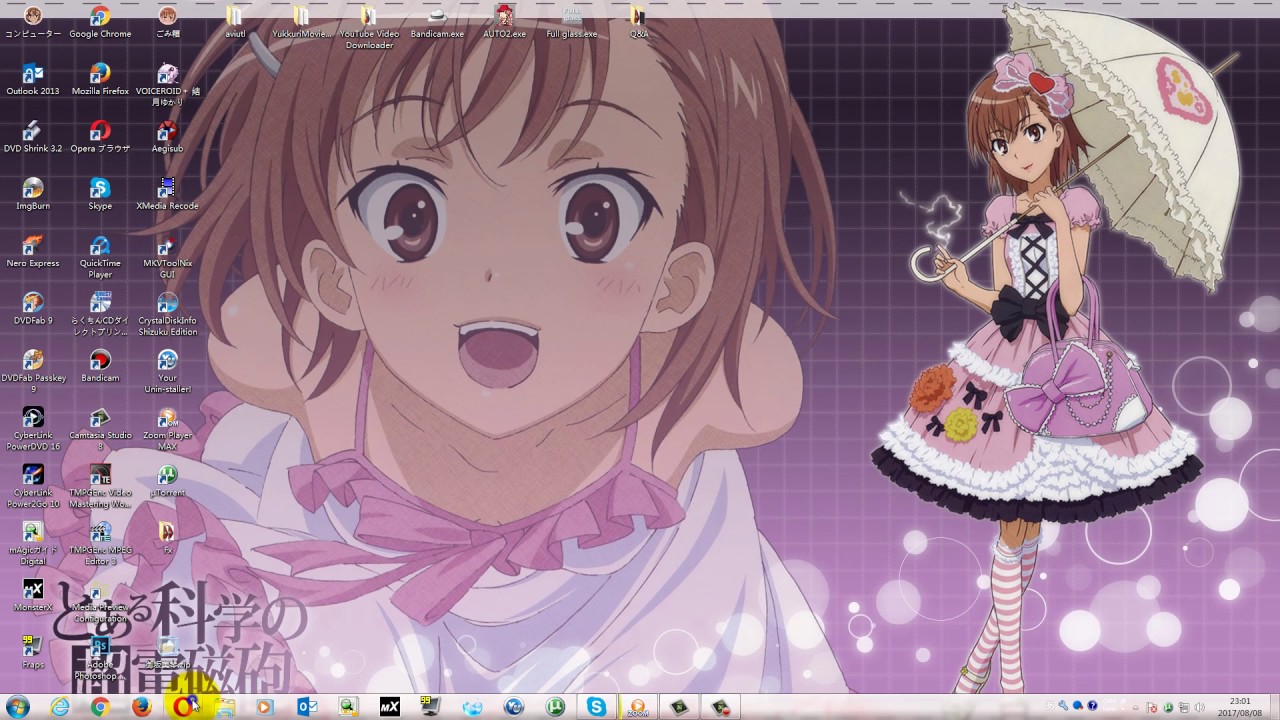Open the ImgBurn desktop shortcut

click(33, 194)
